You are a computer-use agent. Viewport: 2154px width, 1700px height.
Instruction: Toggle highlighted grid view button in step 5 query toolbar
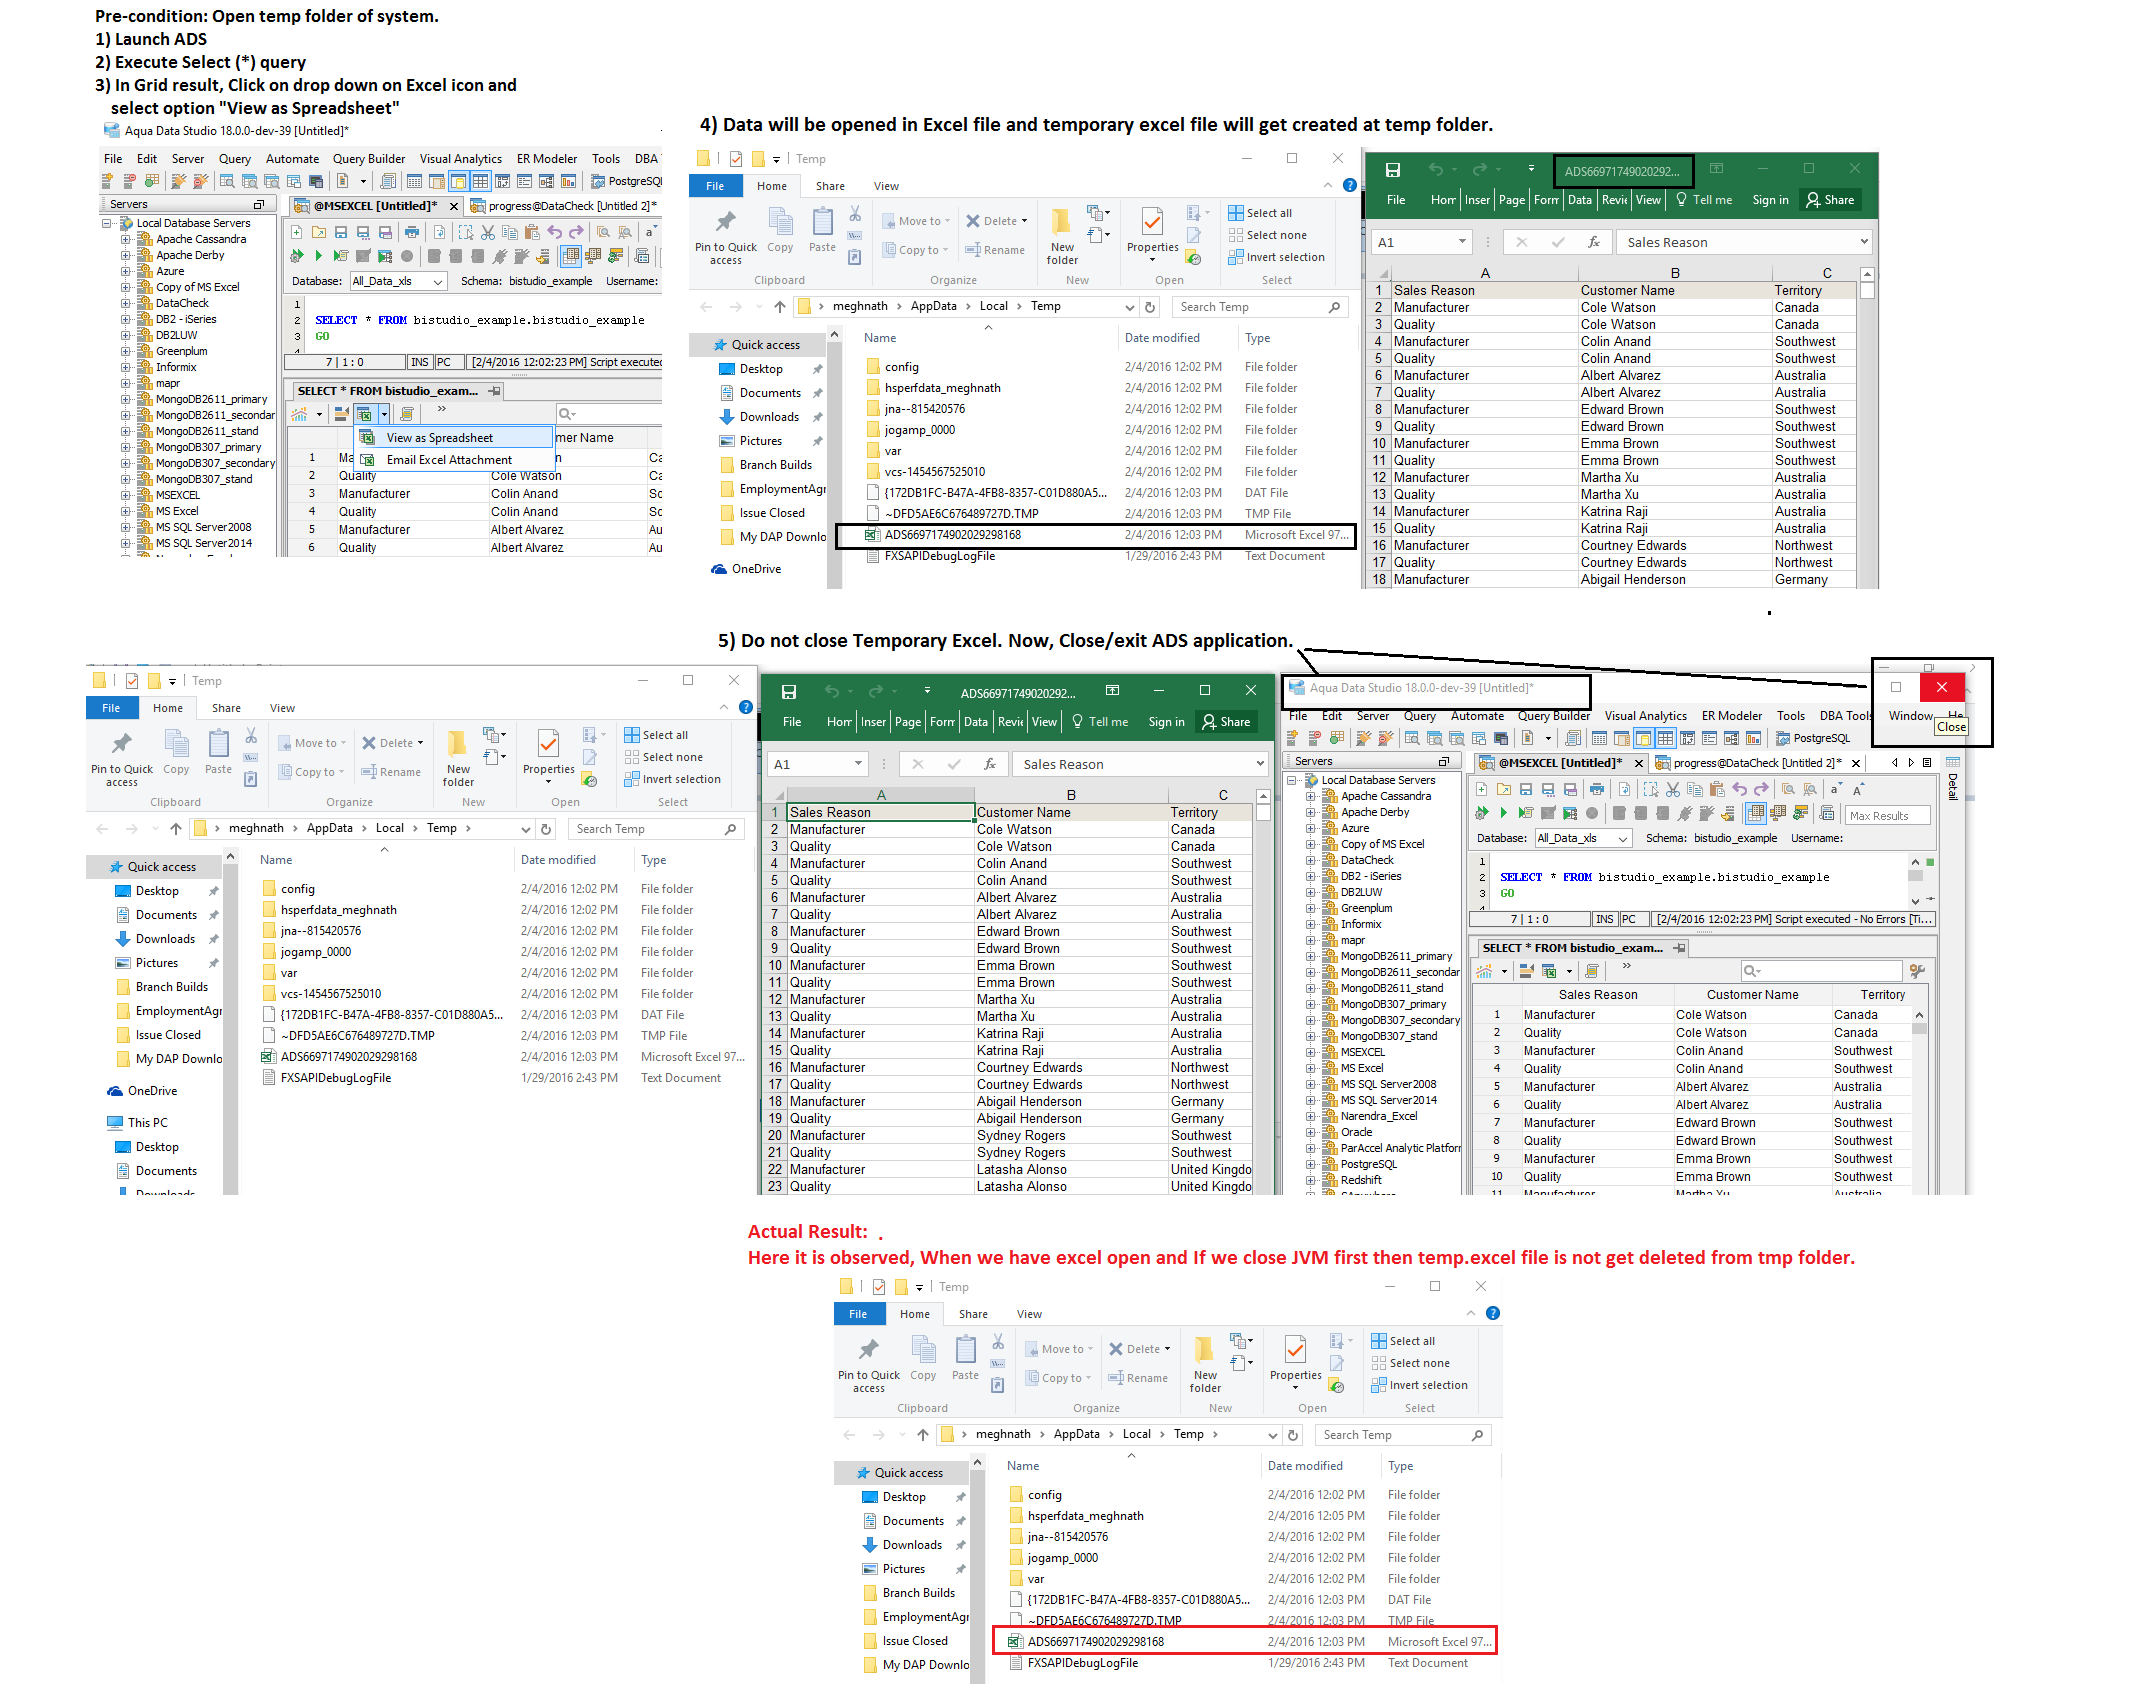click(1755, 813)
